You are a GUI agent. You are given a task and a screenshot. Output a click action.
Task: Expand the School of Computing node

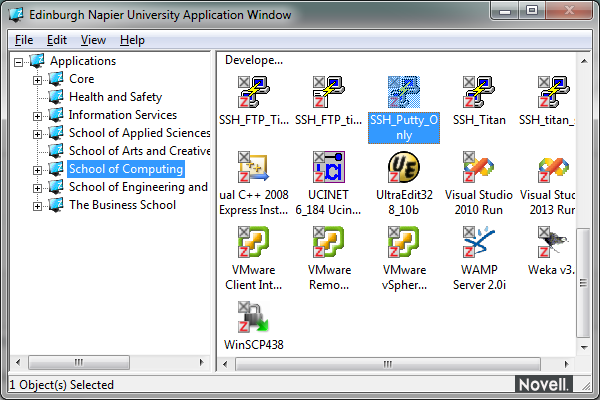coord(39,169)
